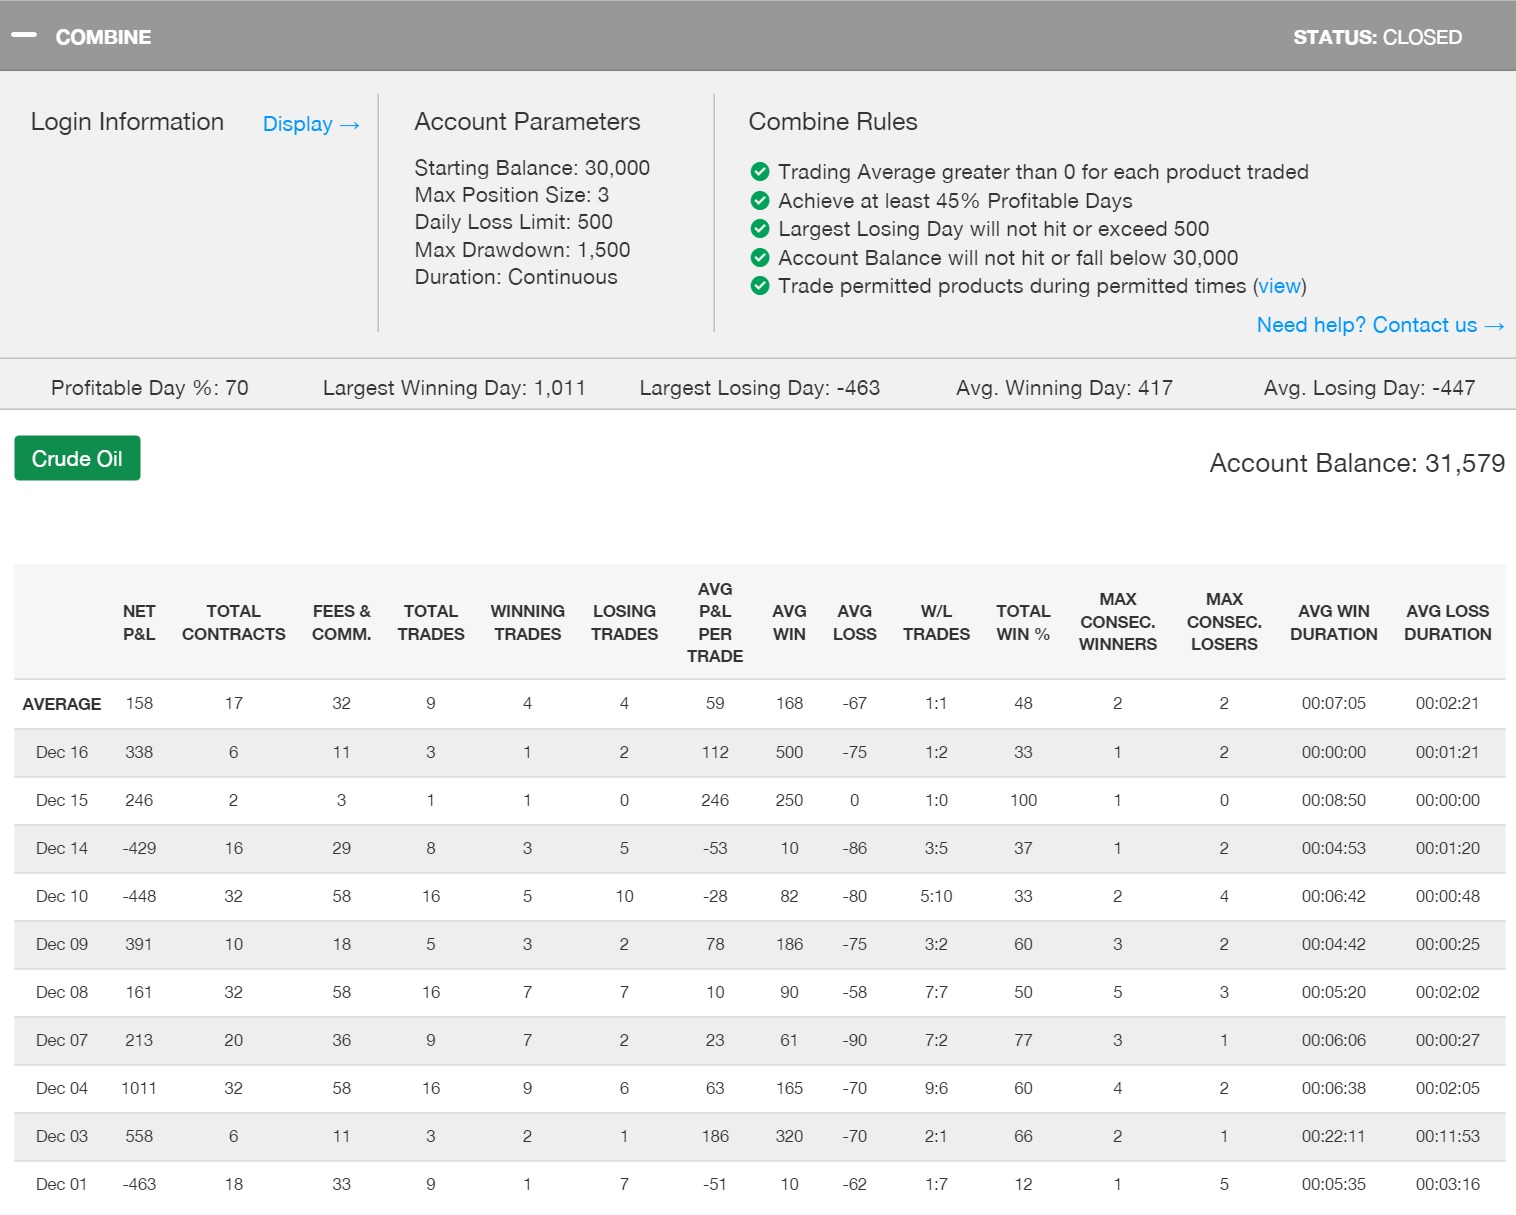Select the Crude Oil product button

(x=77, y=459)
